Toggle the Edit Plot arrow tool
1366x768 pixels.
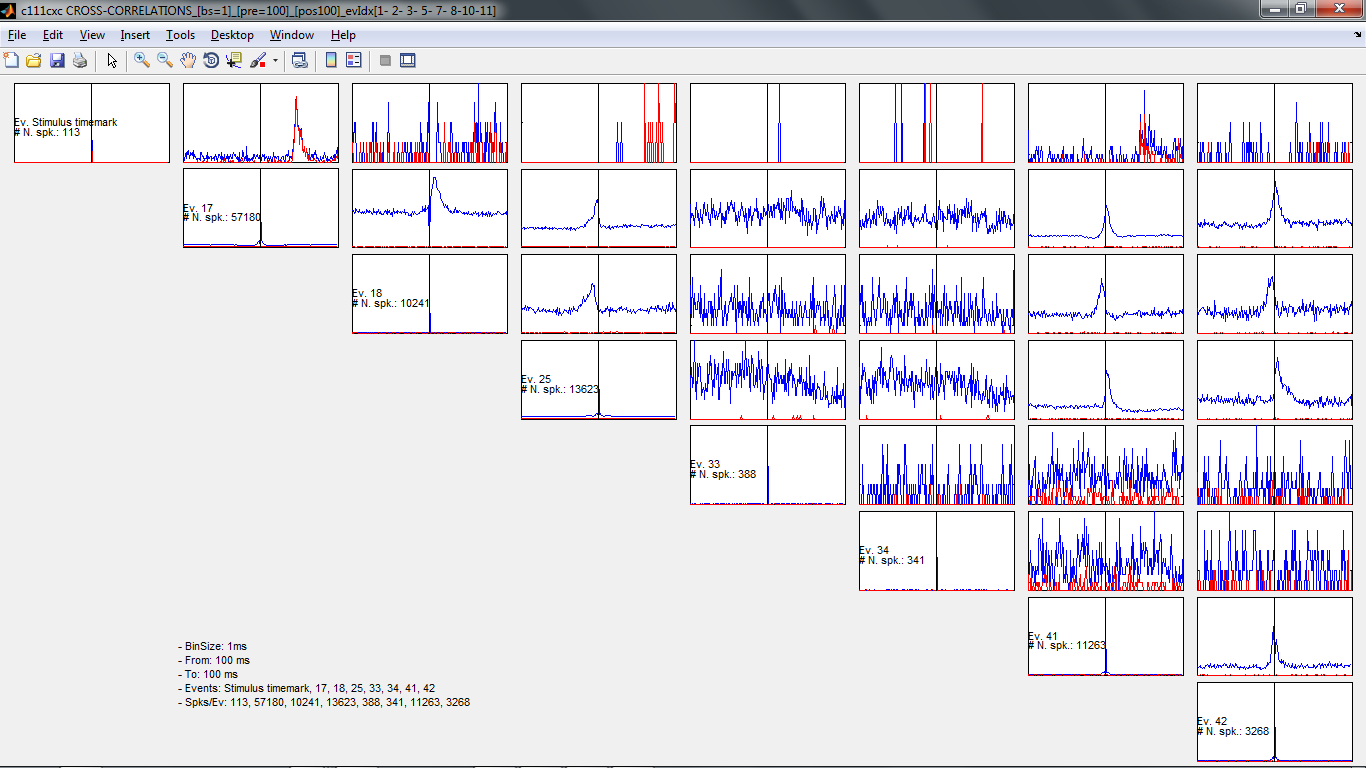tap(112, 61)
